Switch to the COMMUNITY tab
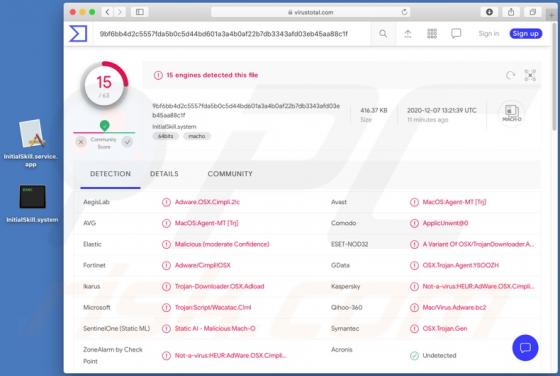This screenshot has height=376, width=560. [230, 174]
